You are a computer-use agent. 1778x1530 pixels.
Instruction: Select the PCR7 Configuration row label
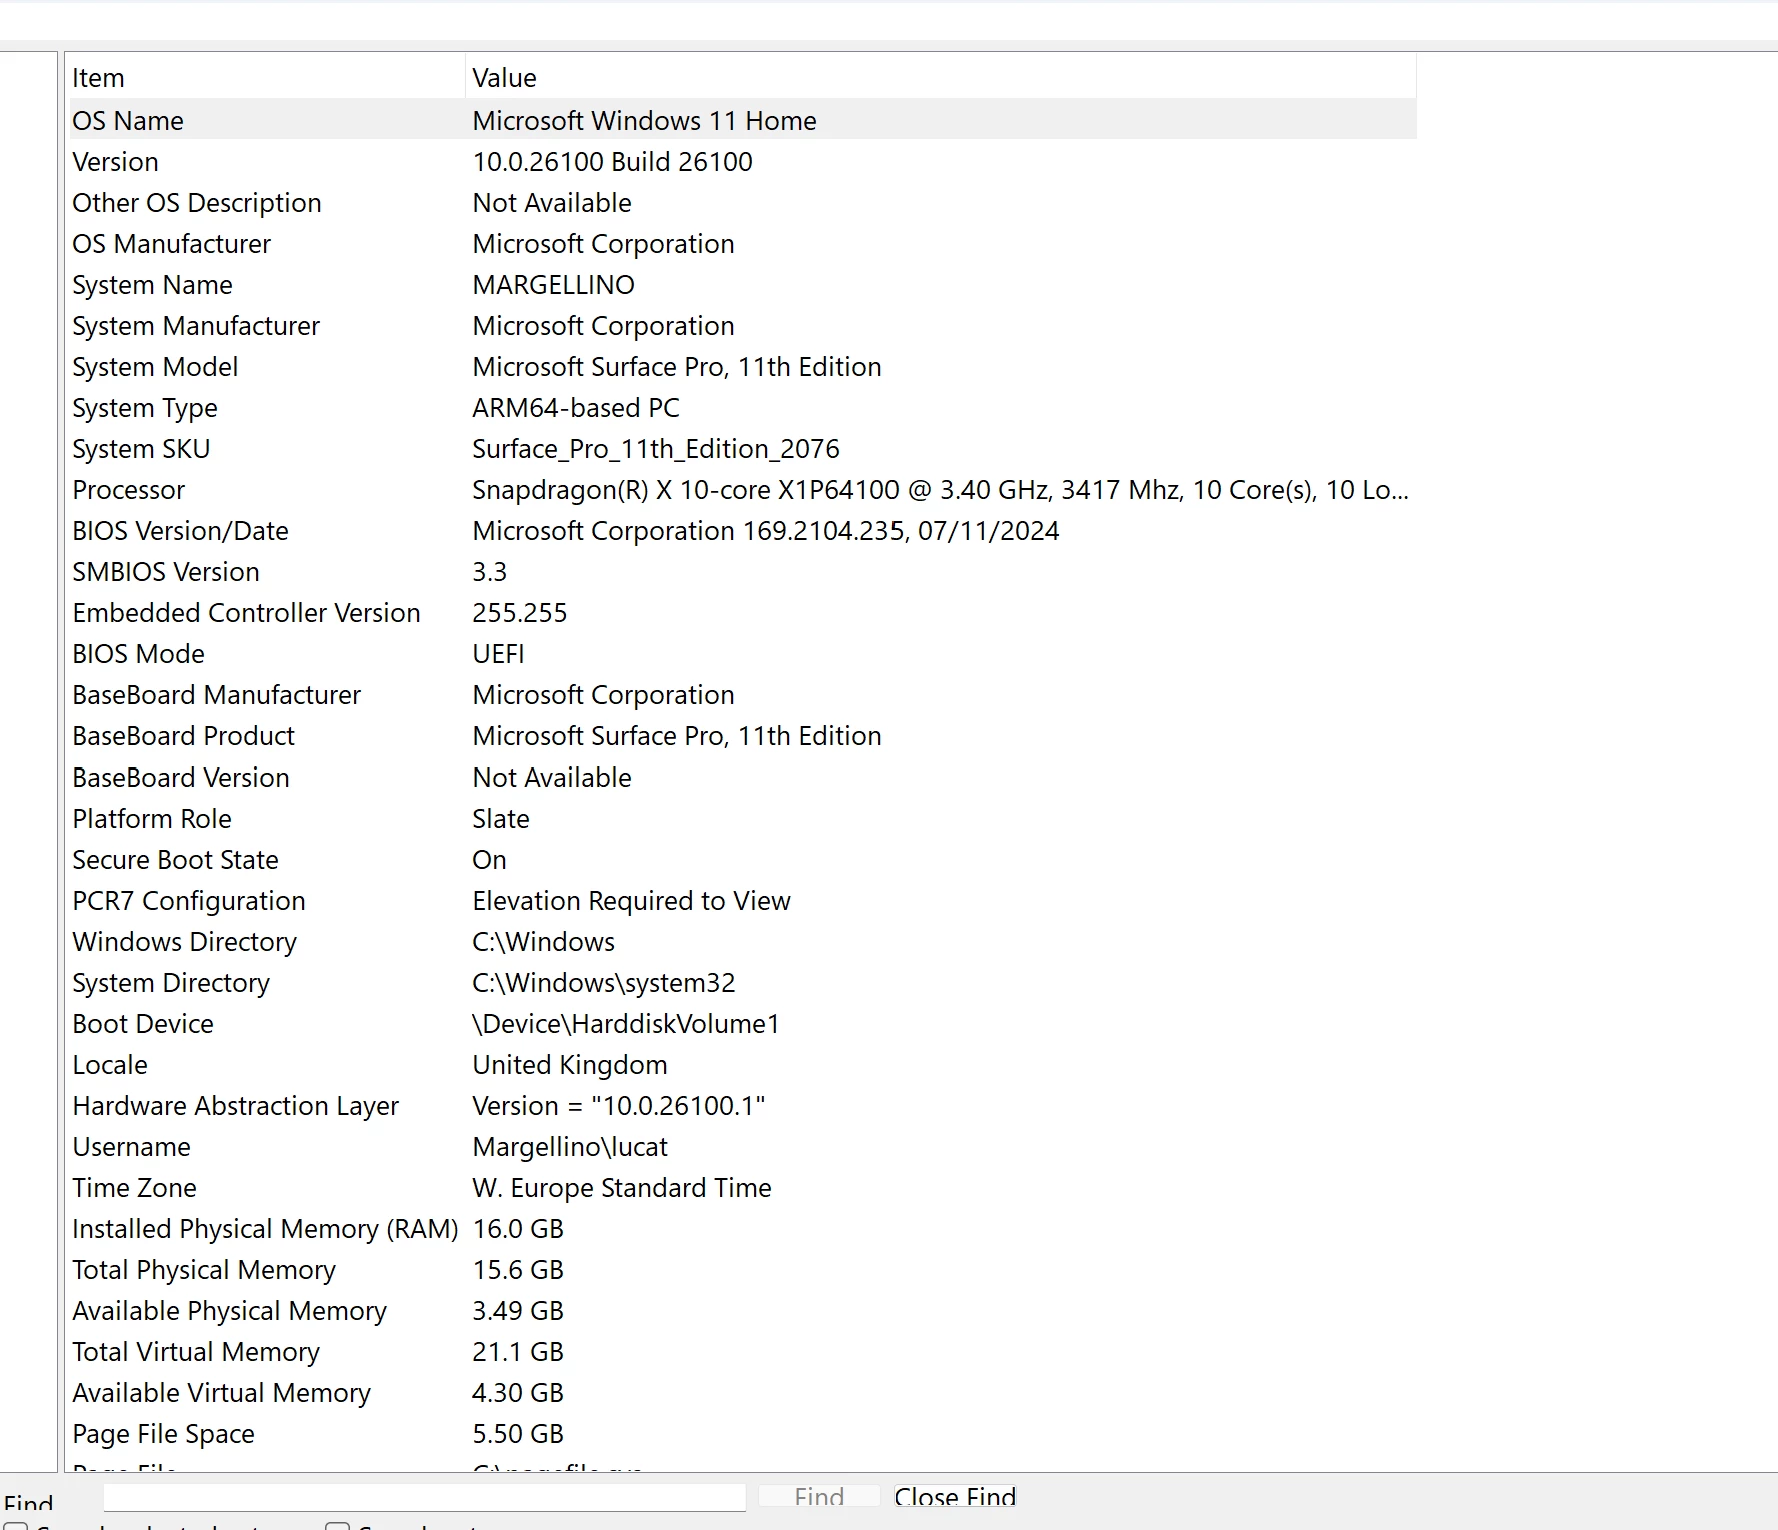189,901
